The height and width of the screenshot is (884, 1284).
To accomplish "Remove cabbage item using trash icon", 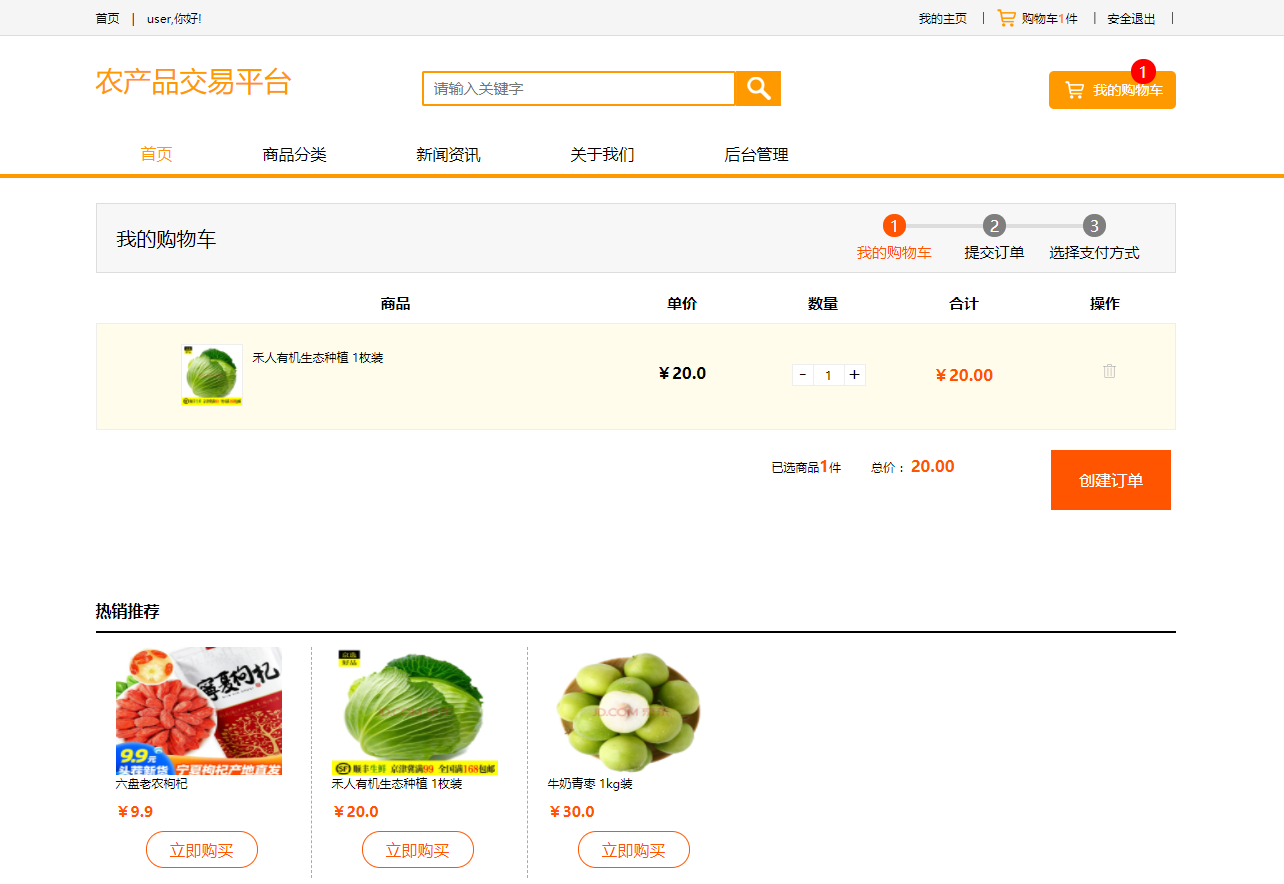I will coord(1108,371).
